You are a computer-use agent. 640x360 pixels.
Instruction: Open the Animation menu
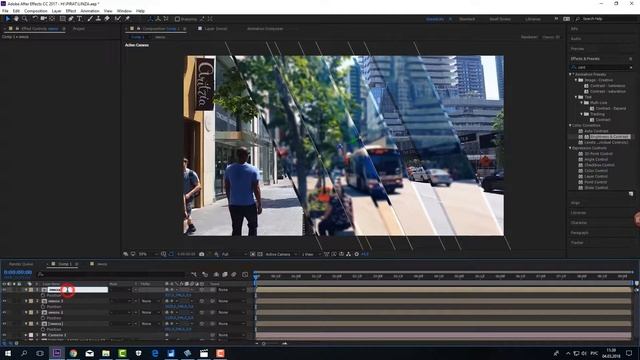click(90, 11)
